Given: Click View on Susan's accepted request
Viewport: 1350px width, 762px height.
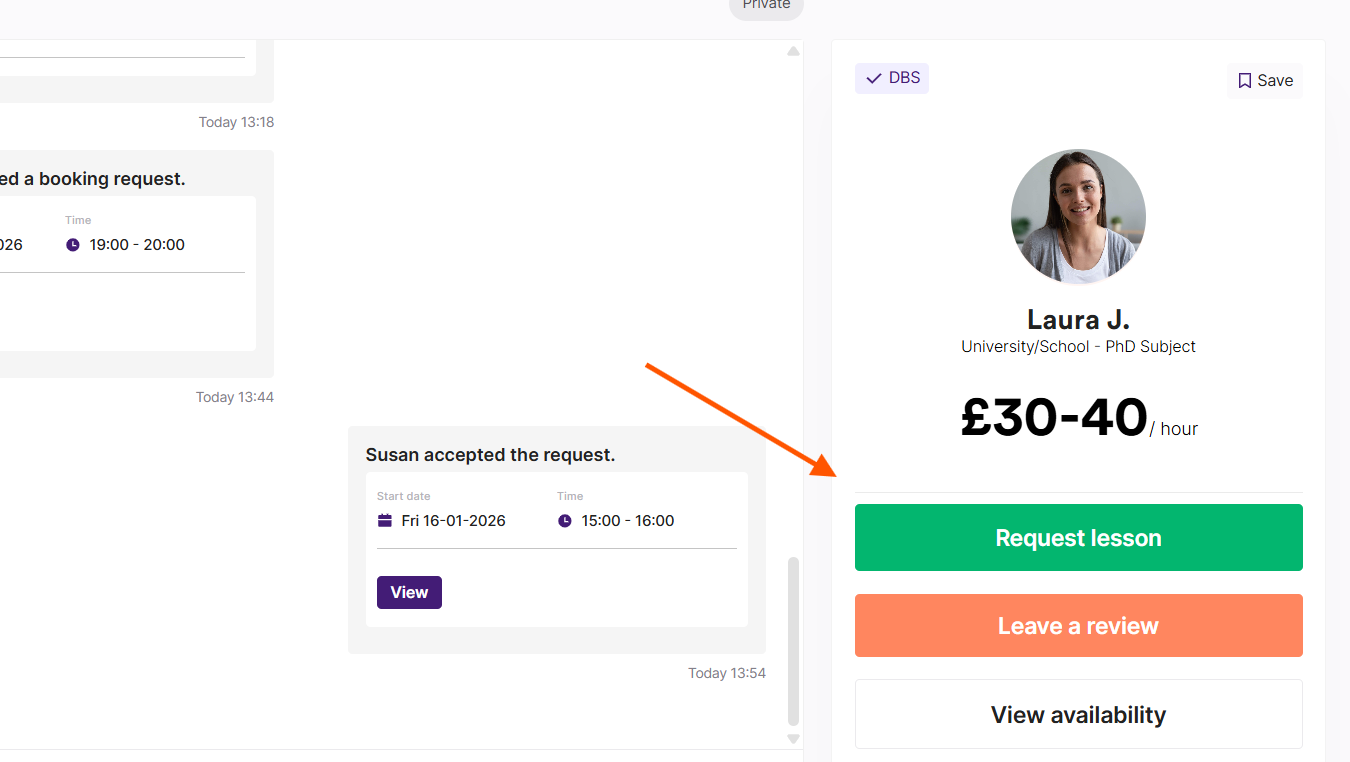Looking at the screenshot, I should click(x=409, y=592).
